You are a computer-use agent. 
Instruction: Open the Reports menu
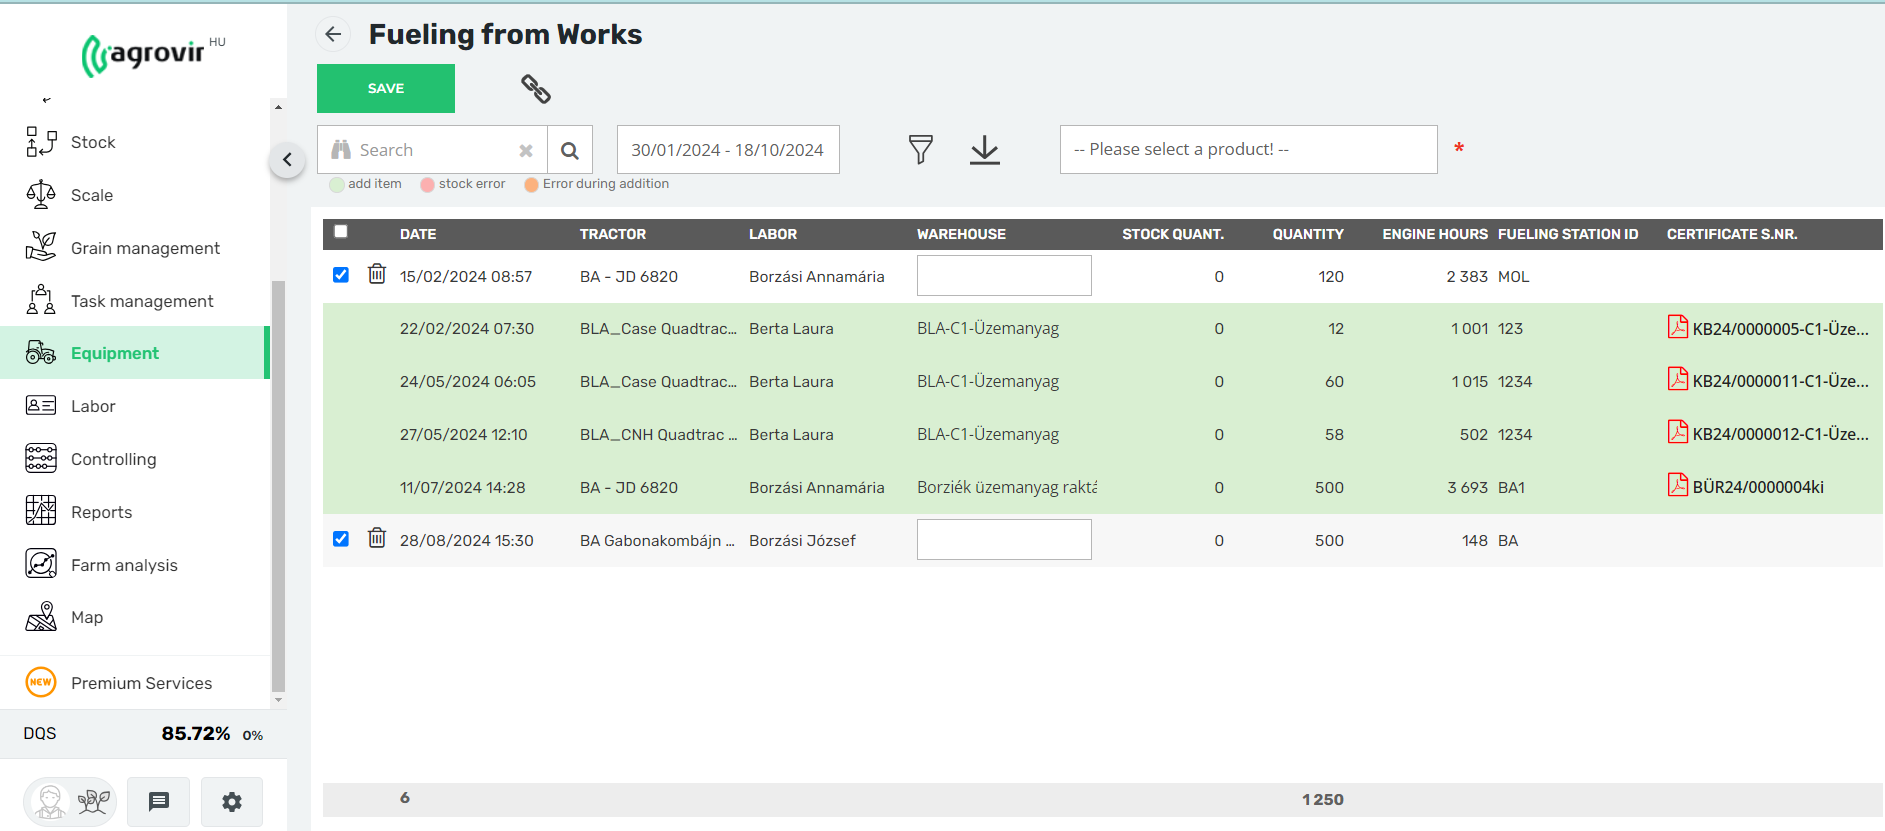pos(135,512)
